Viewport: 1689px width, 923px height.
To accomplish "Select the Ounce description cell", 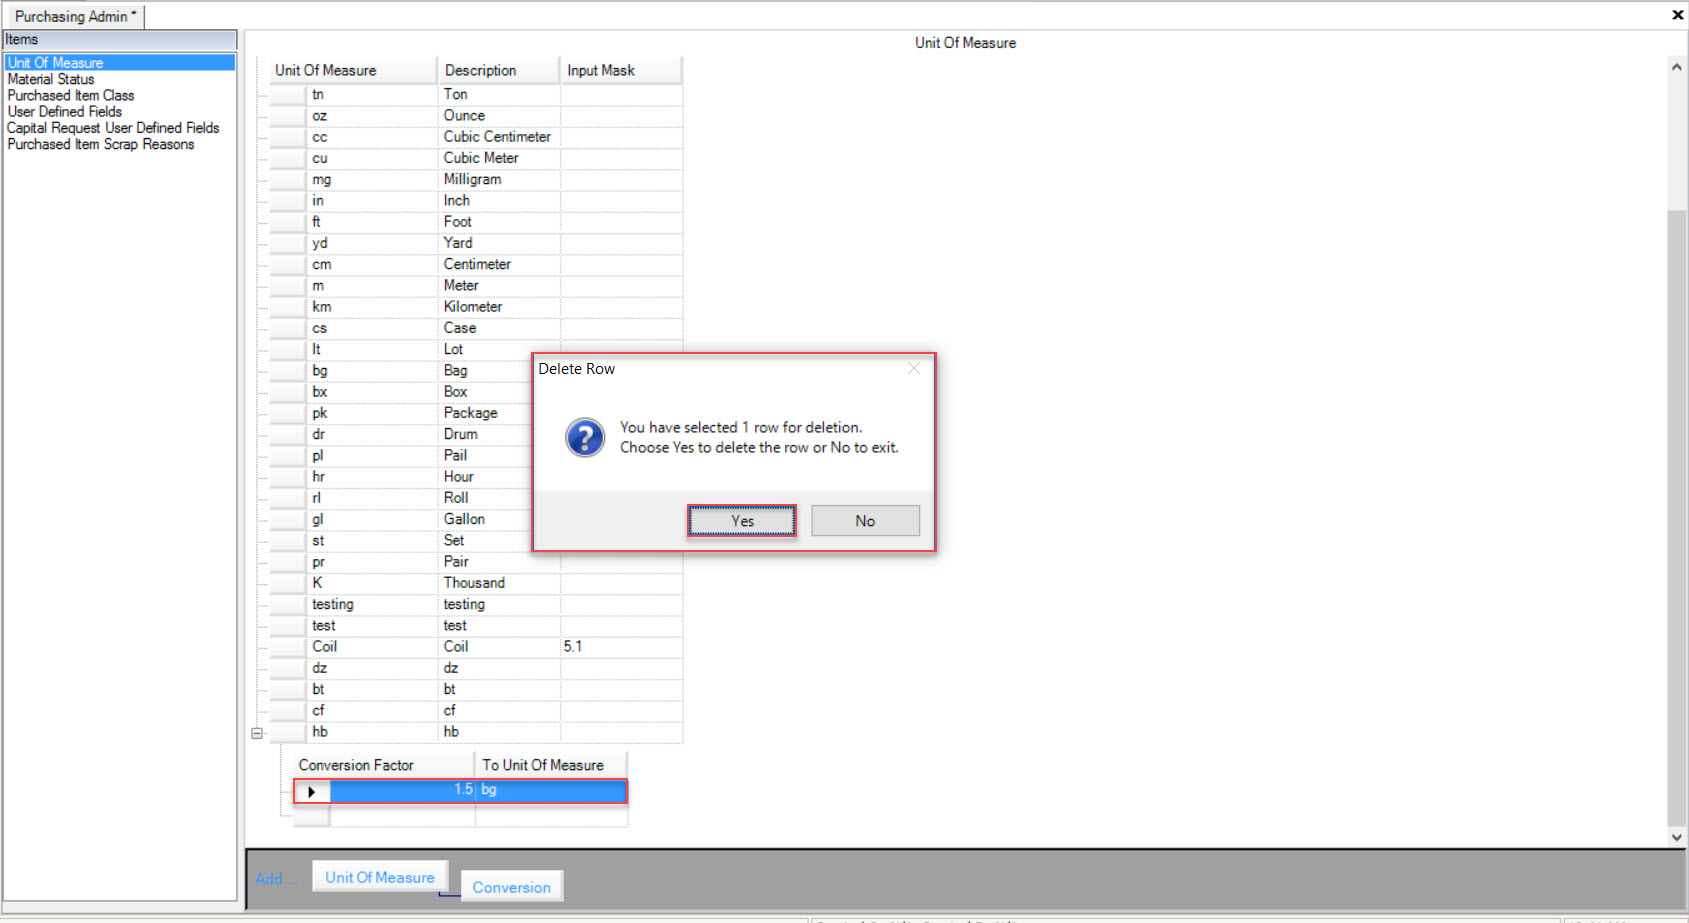I will (499, 115).
